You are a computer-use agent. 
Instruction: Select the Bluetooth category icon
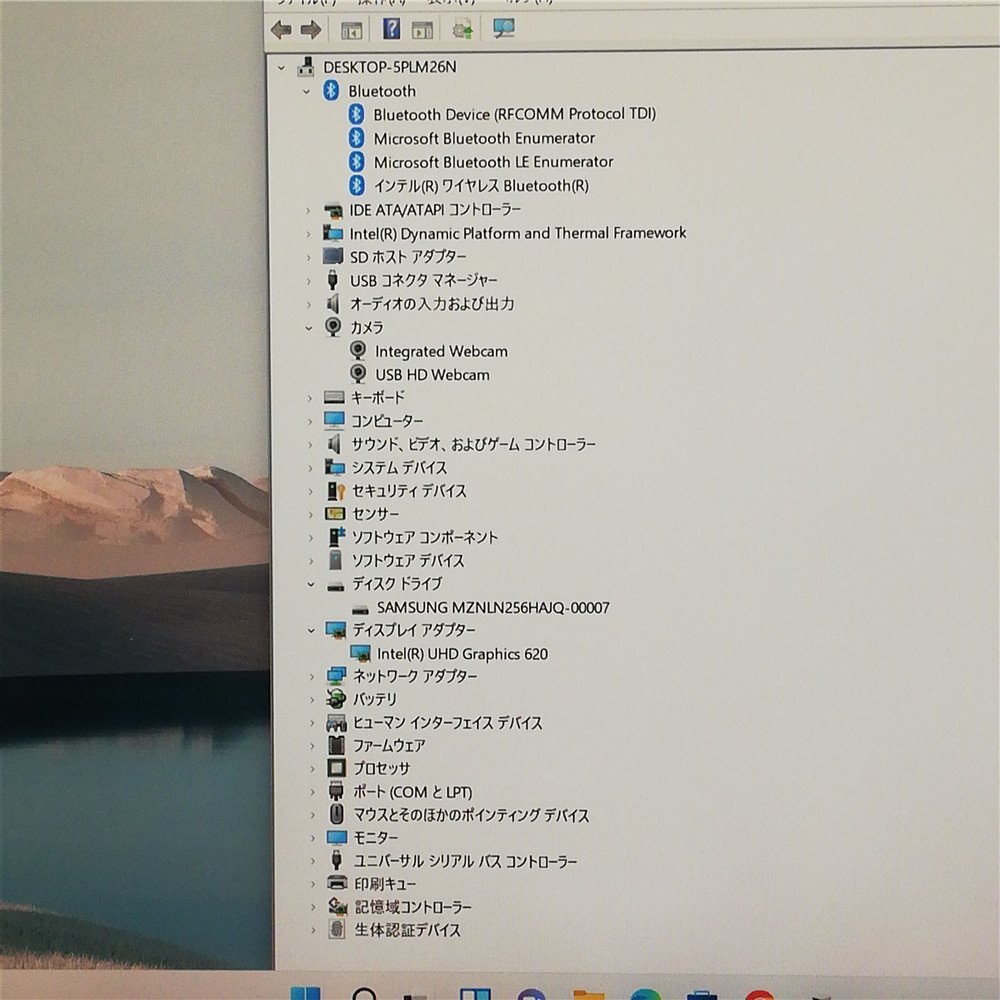331,91
